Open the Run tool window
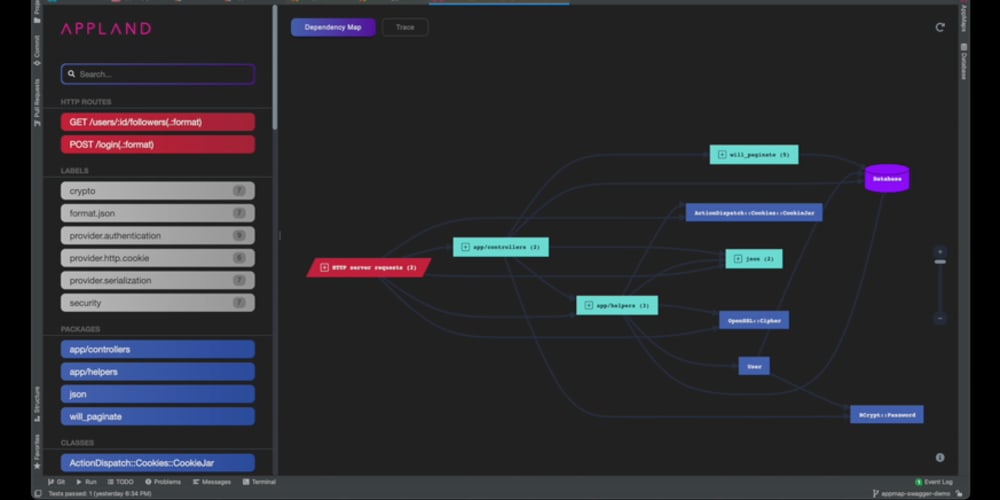The width and height of the screenshot is (1000, 500). pos(87,482)
